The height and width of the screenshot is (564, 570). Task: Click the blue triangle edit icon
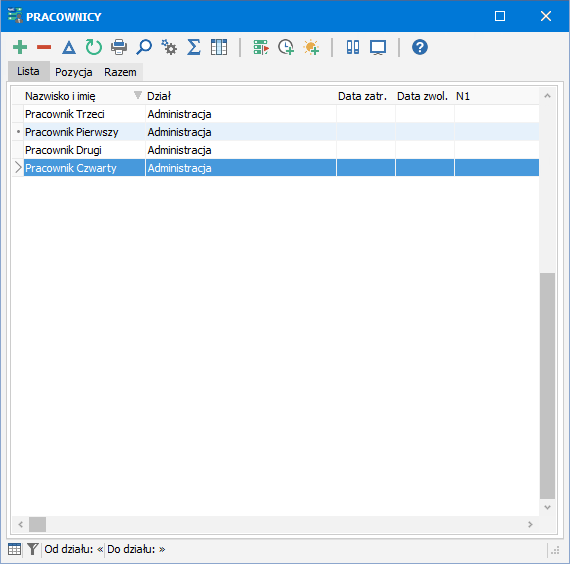69,48
